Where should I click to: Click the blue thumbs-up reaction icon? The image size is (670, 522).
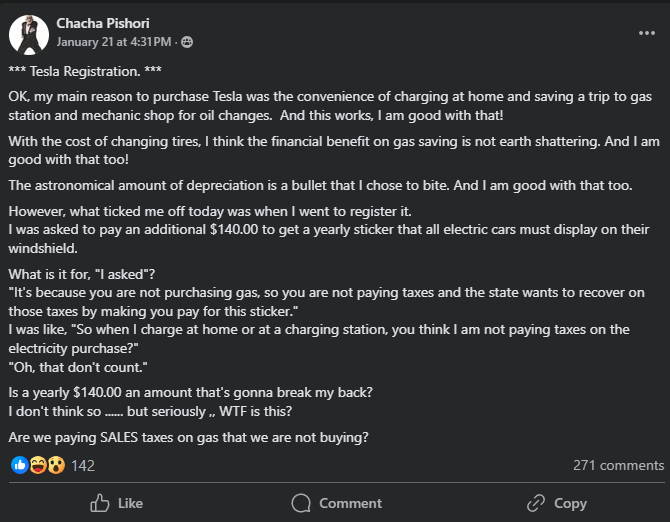pyautogui.click(x=19, y=465)
